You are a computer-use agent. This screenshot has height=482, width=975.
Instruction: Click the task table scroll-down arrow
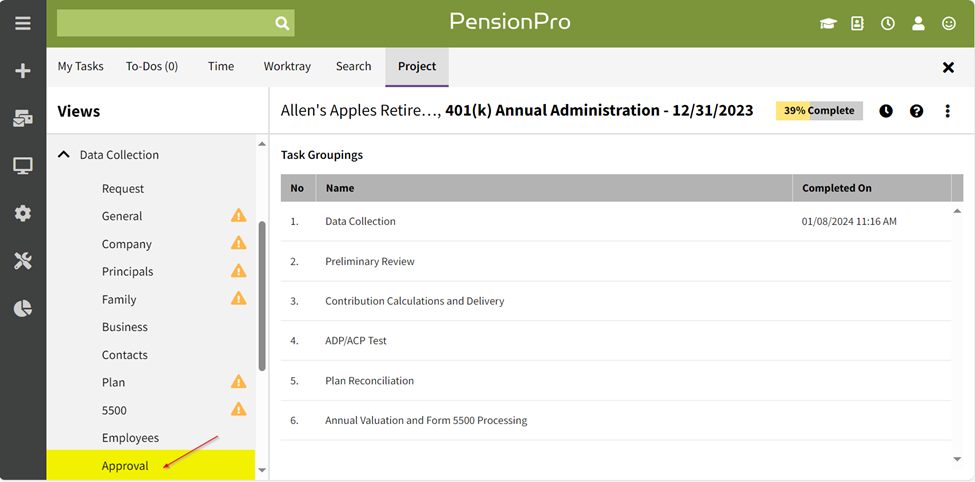click(958, 459)
